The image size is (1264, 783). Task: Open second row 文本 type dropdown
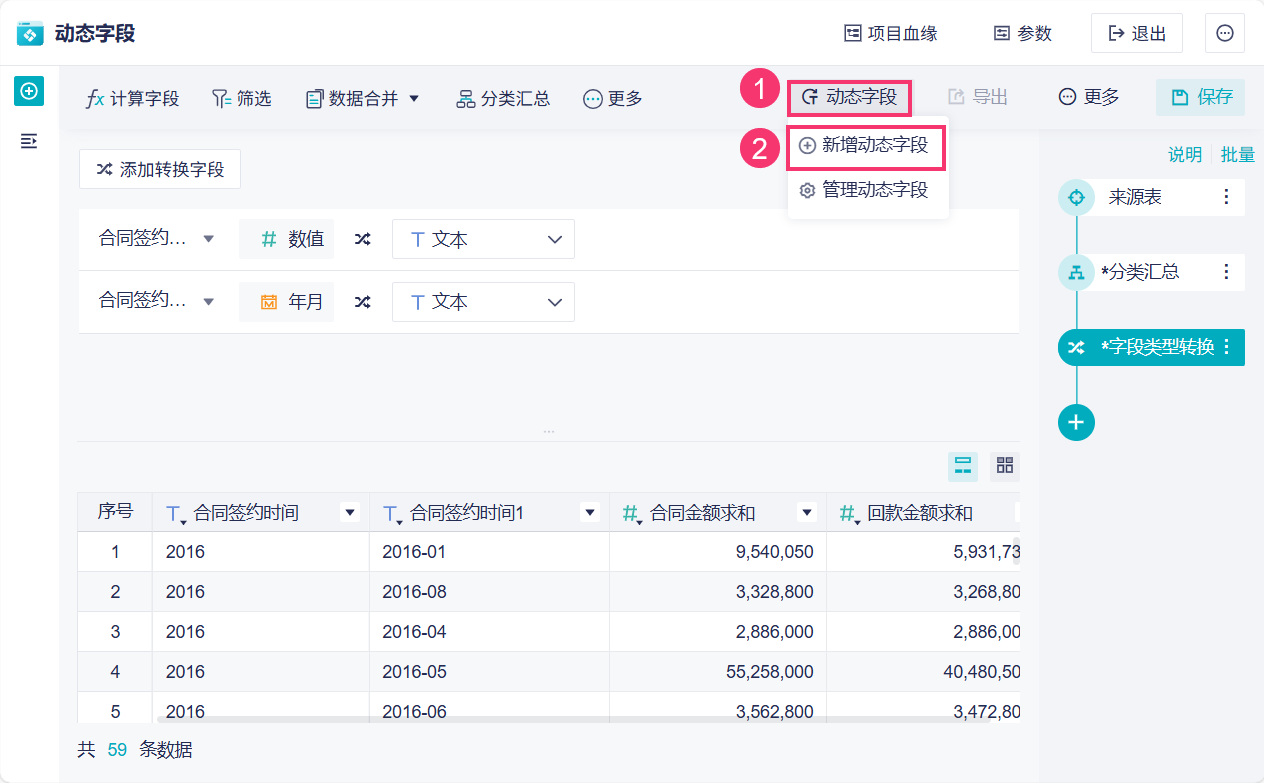483,302
